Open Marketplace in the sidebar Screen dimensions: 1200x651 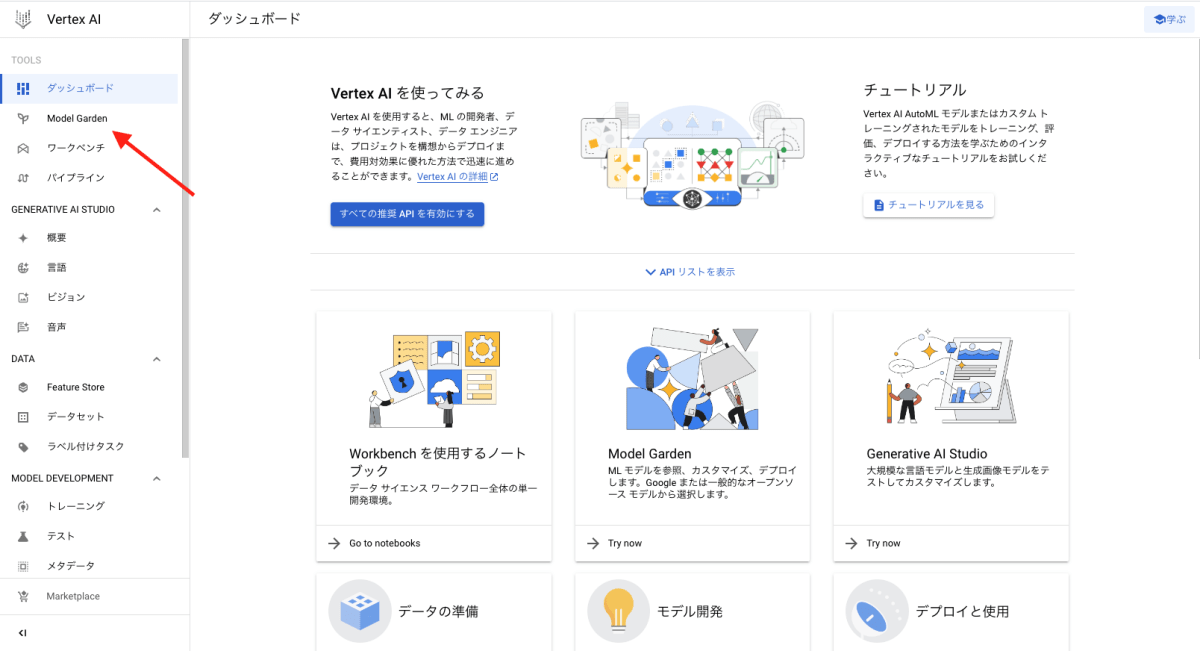click(x=89, y=597)
